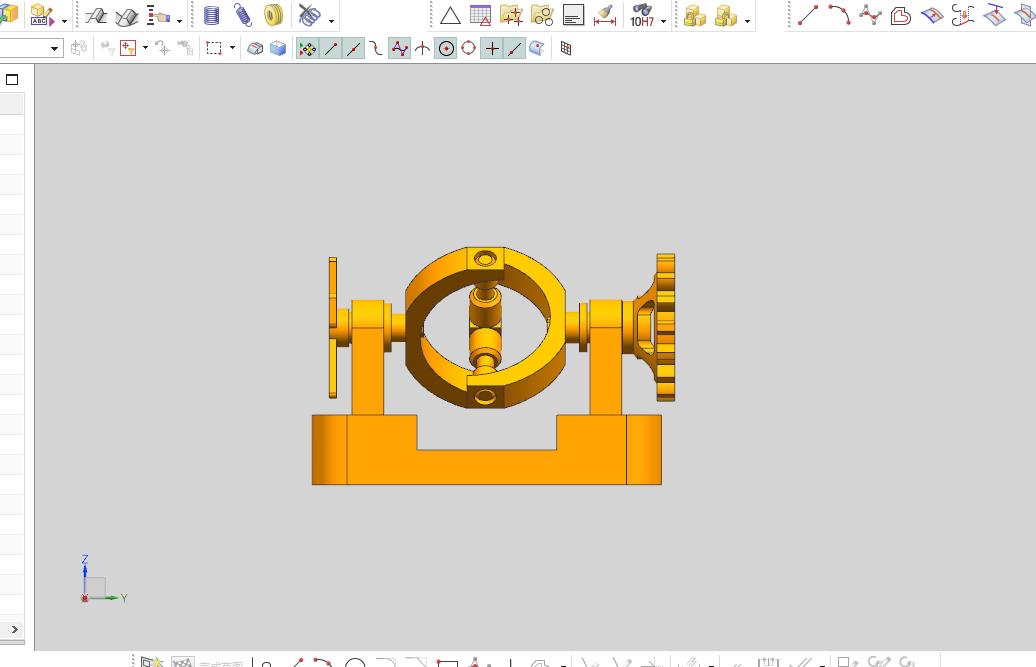The width and height of the screenshot is (1036, 667).
Task: Toggle the intersection snap option
Action: coord(422,49)
